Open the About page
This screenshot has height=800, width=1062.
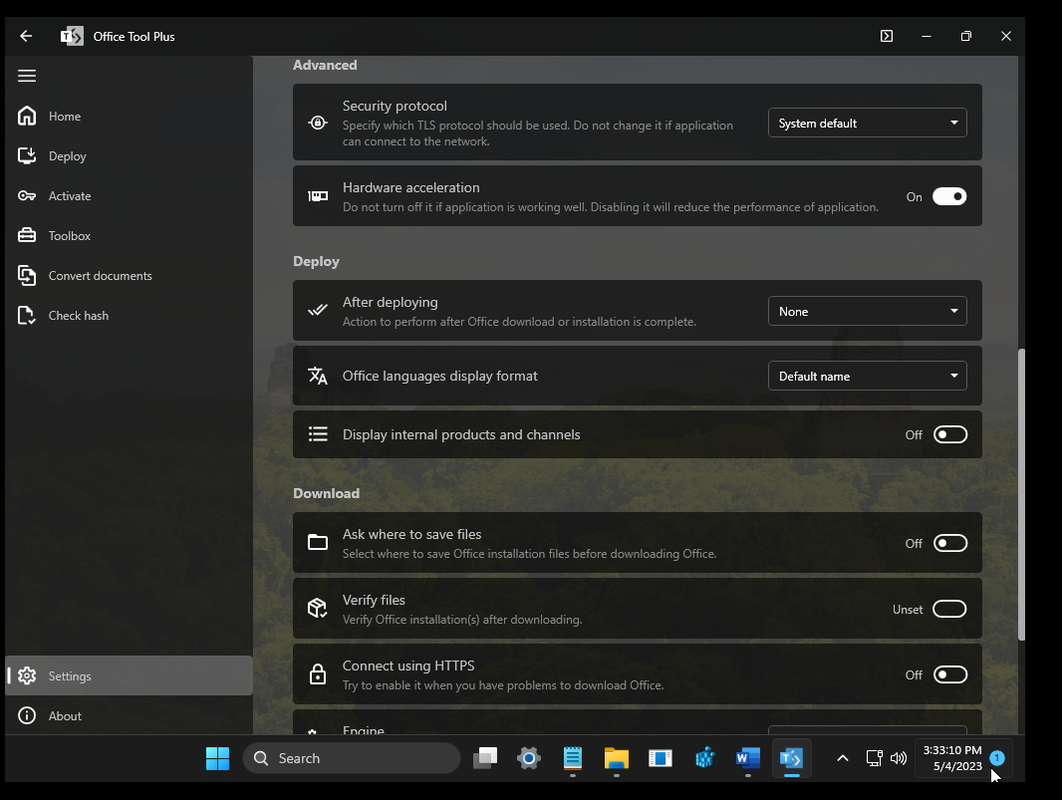(x=129, y=715)
